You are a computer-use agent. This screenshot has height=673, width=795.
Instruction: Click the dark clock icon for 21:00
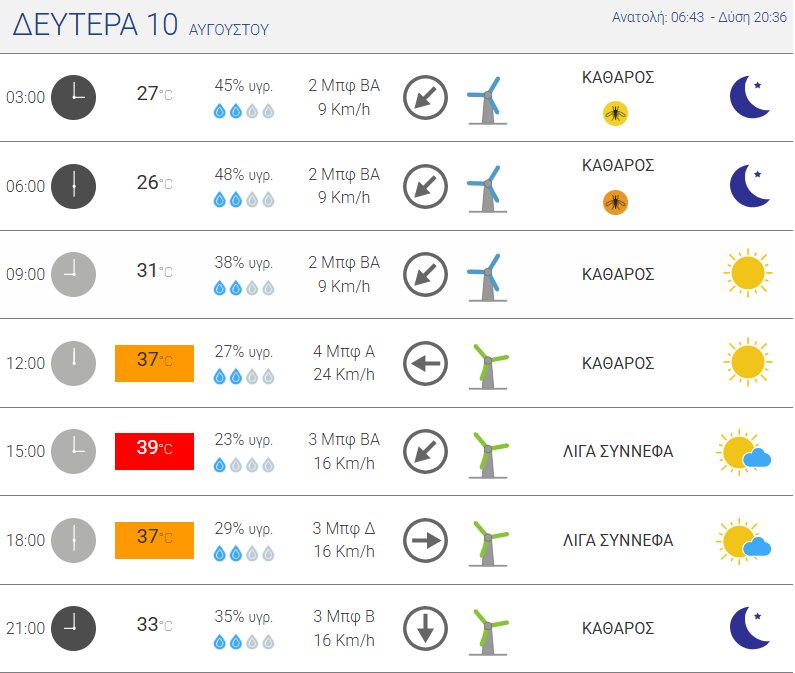[x=74, y=628]
